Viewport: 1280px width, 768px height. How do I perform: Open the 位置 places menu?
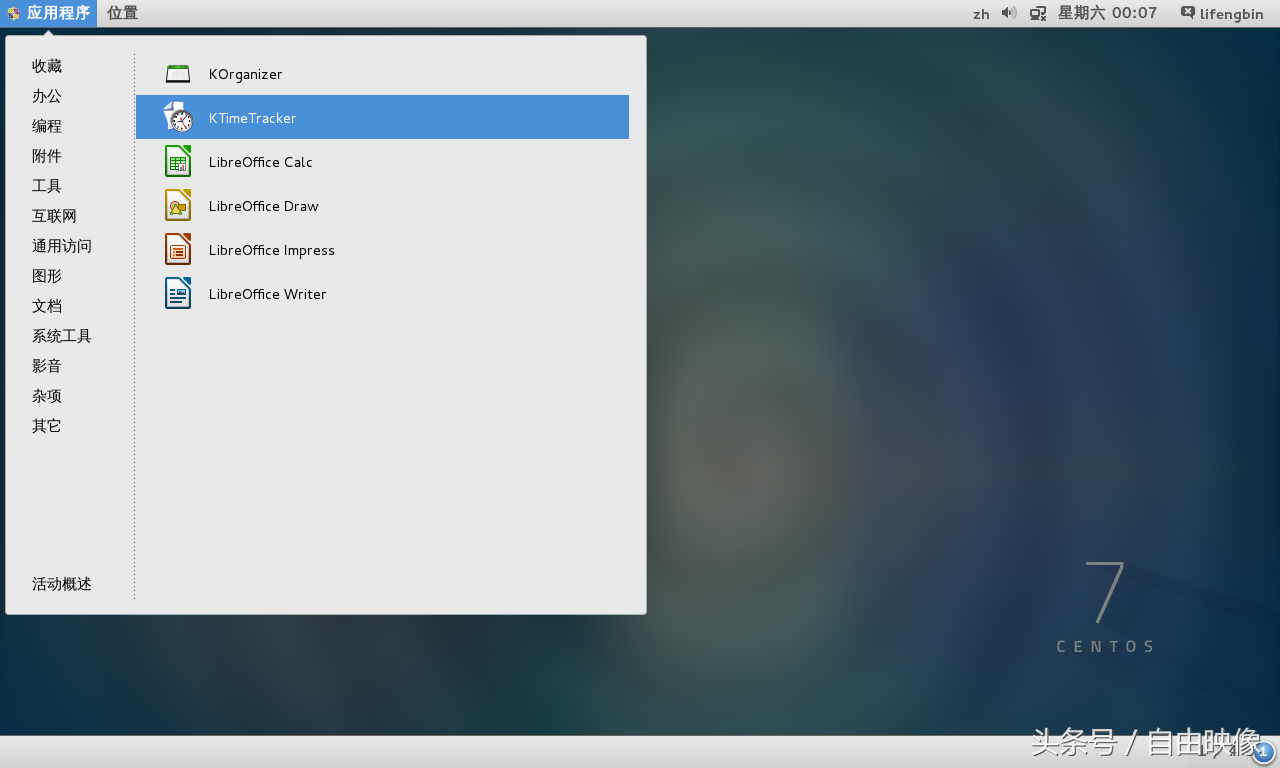[122, 13]
